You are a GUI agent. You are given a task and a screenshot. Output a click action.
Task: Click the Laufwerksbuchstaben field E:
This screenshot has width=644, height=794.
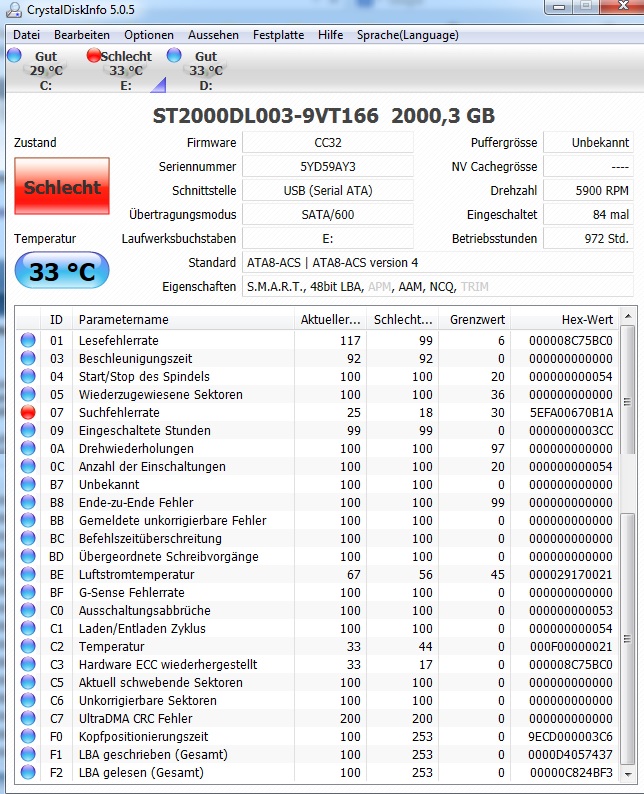(328, 239)
